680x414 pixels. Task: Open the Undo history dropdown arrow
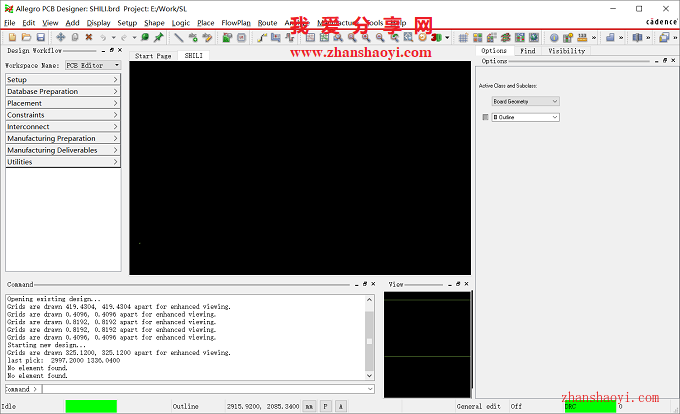pos(114,38)
